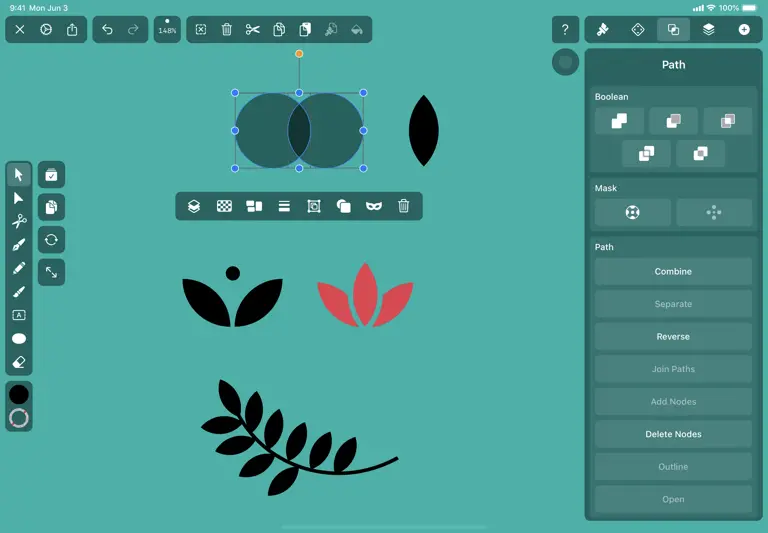Click the Mask create button
Viewport: 768px width, 533px height.
coord(632,213)
